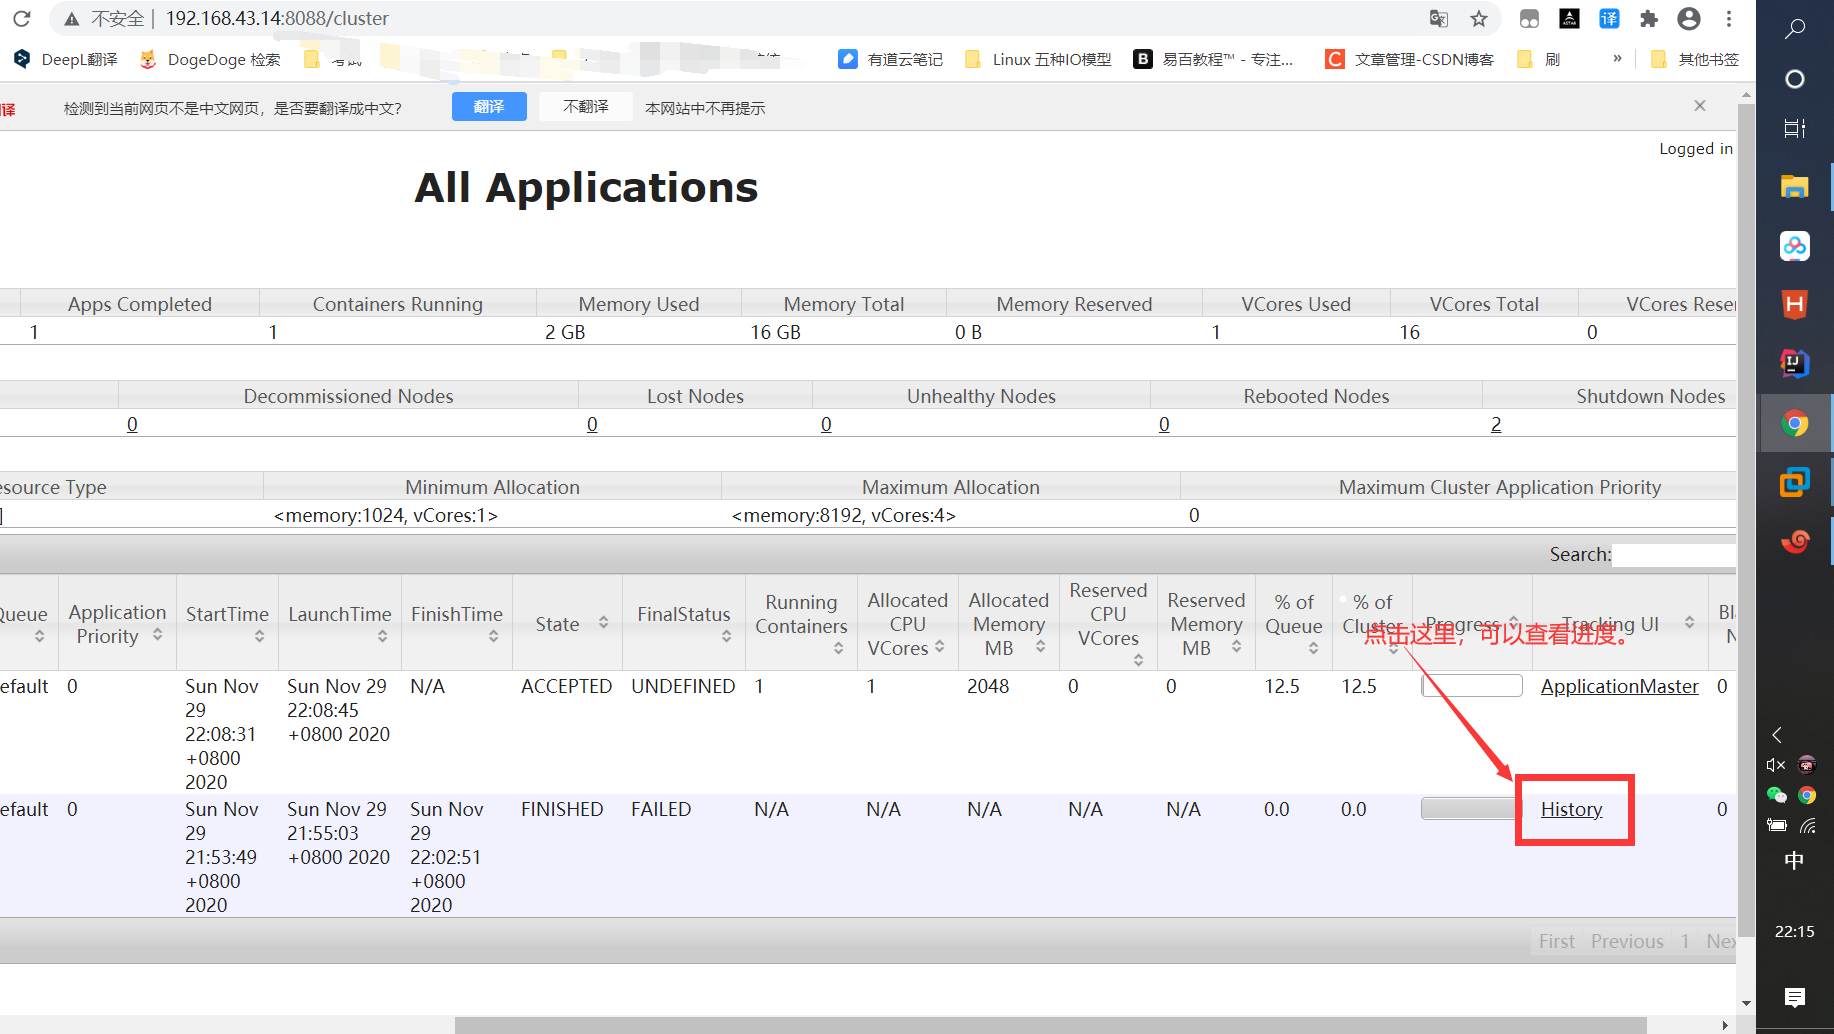
Task: Click 本网站中不再提示 link
Action: click(705, 108)
